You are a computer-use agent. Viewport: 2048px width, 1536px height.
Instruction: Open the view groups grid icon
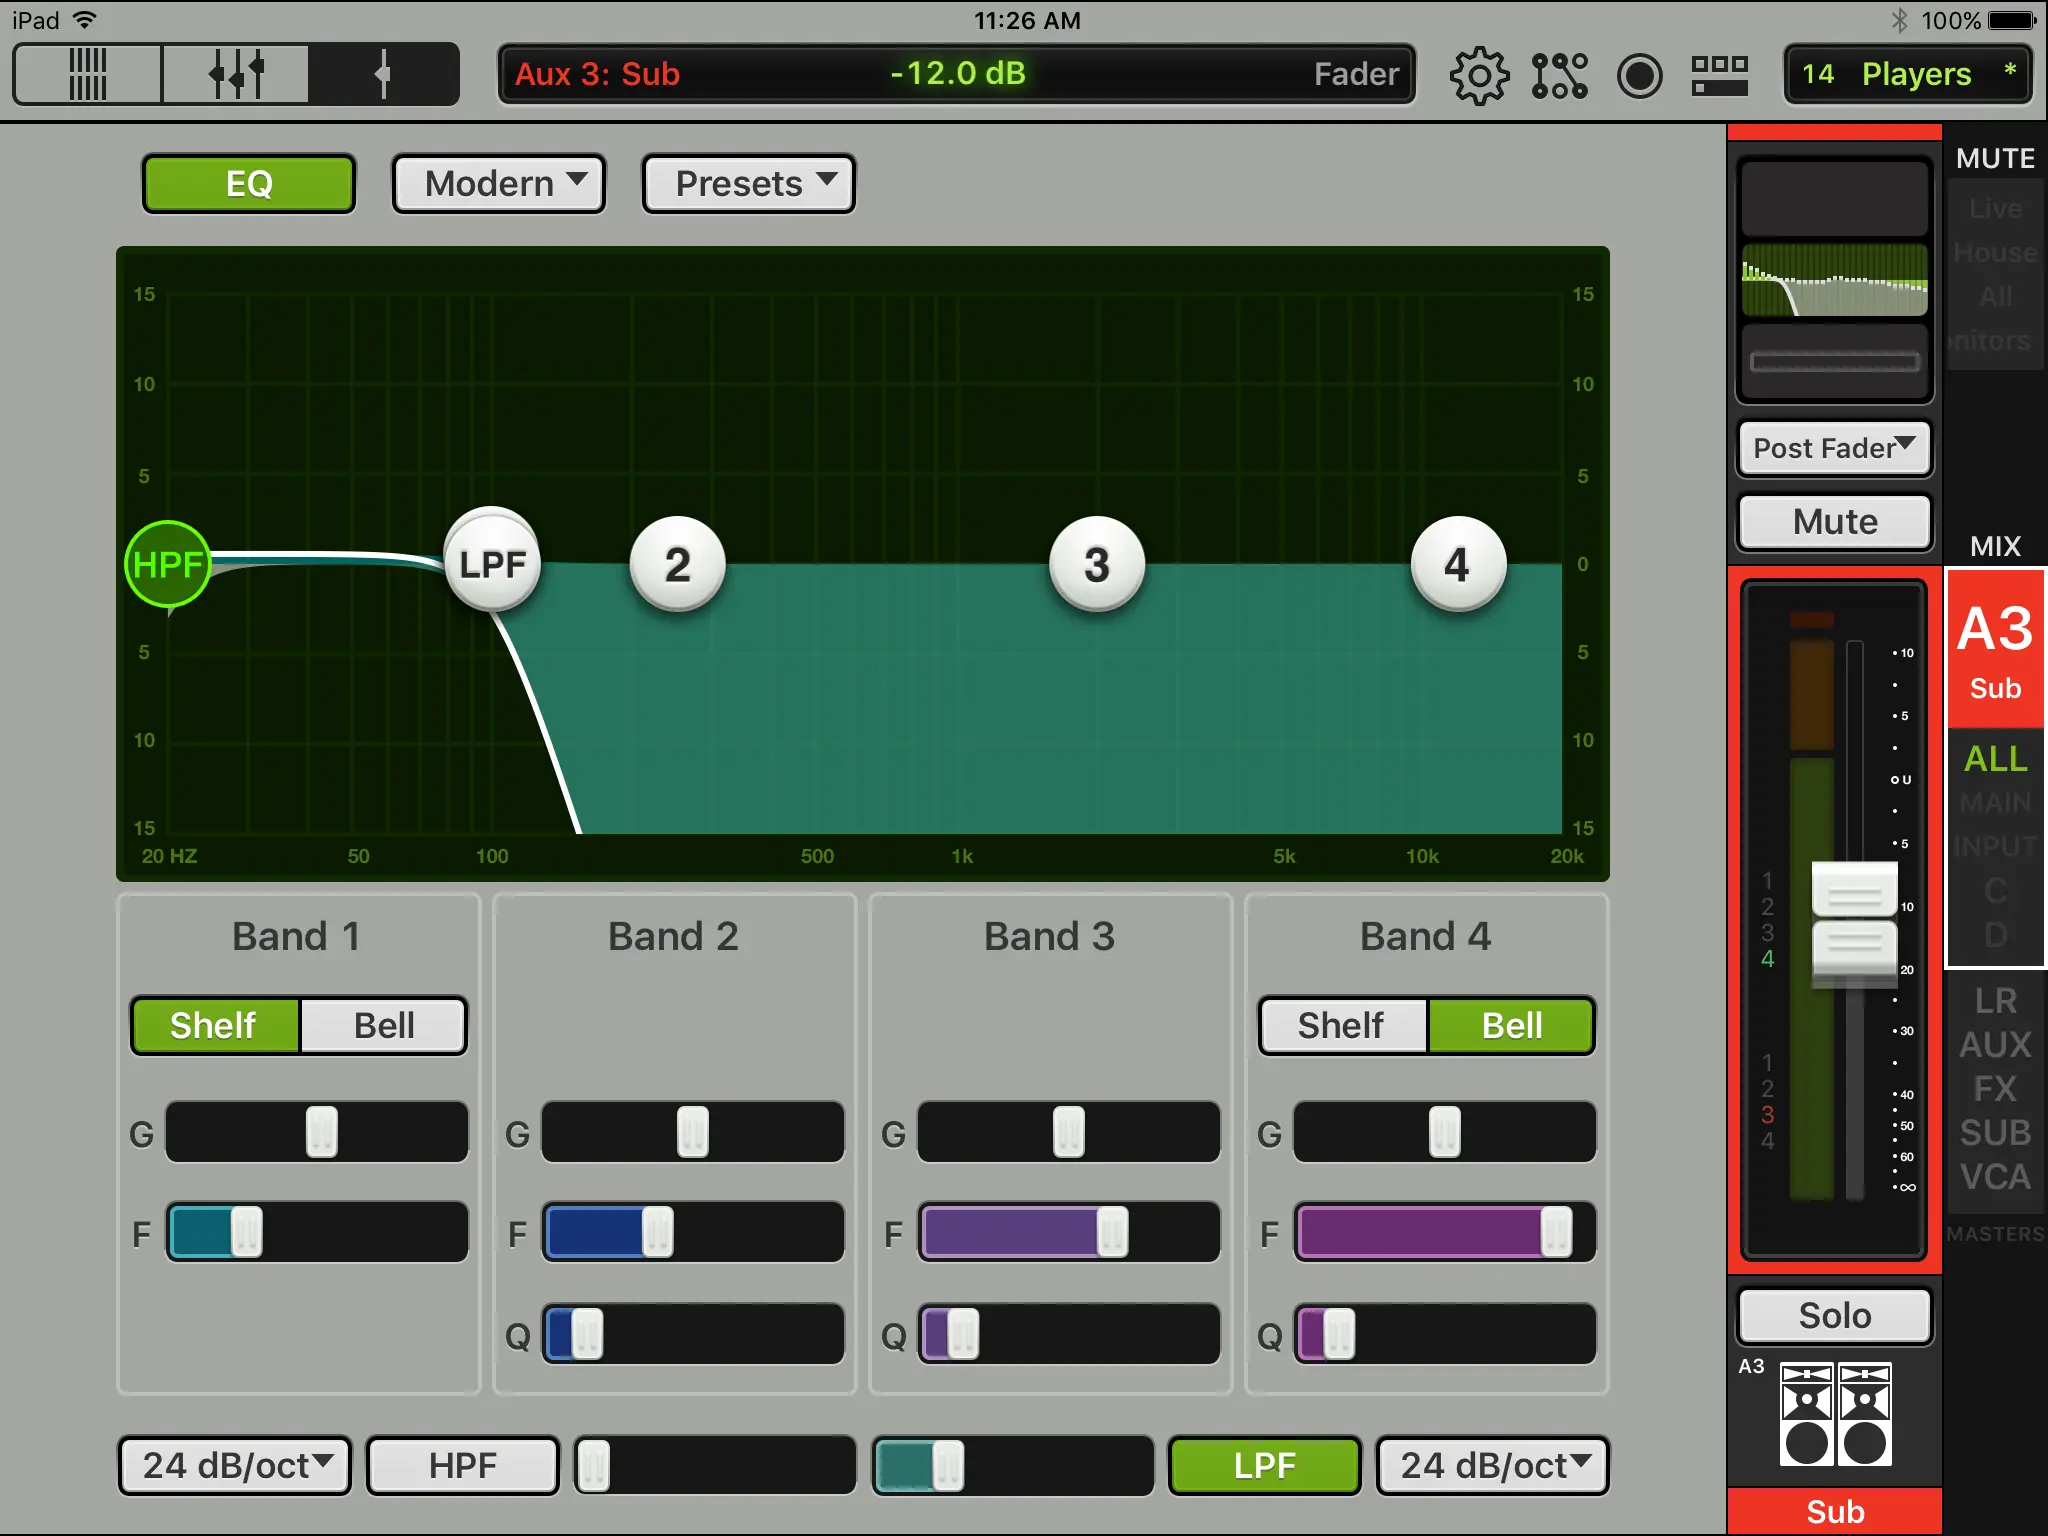coord(1719,75)
